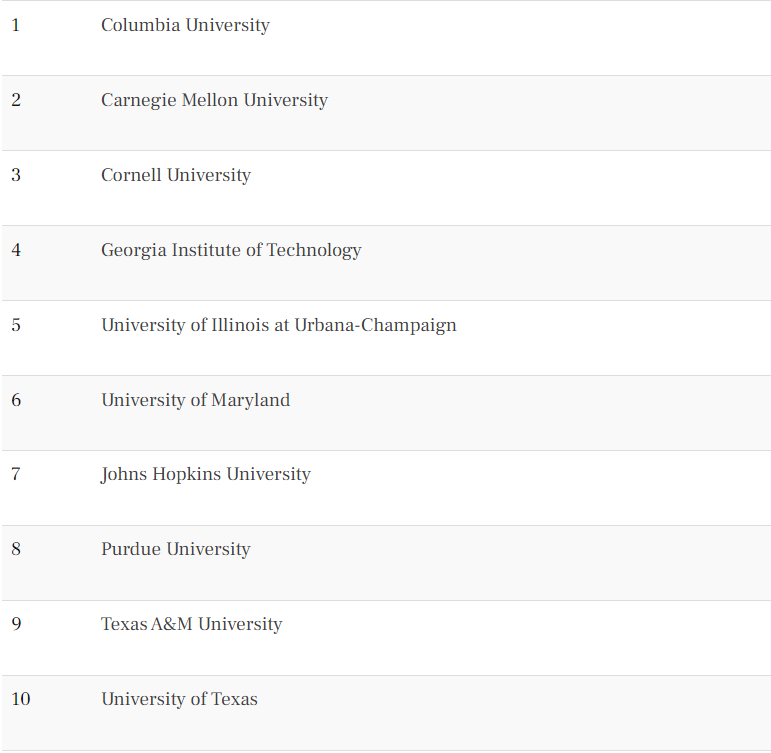Click the Columbia University row text
This screenshot has width=771, height=753.
click(x=185, y=25)
